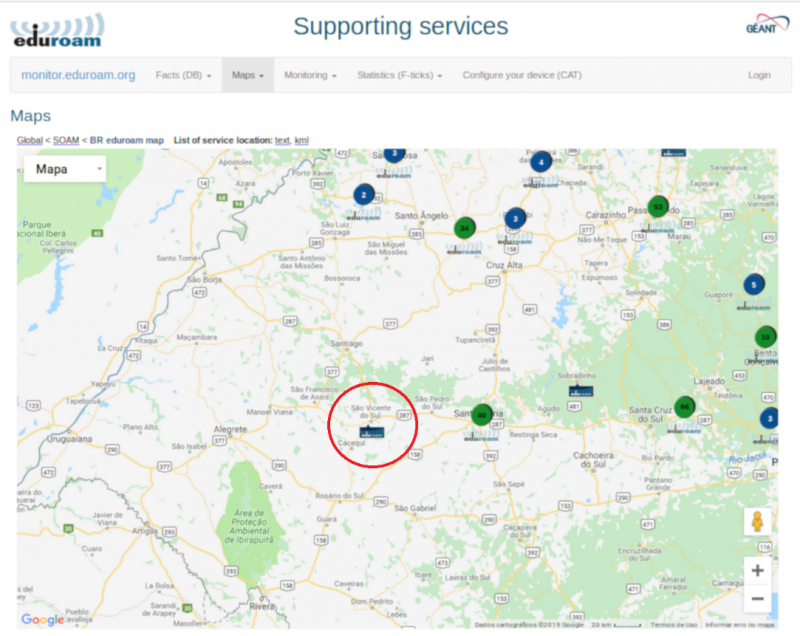This screenshot has width=800, height=636.
Task: Open the kml service location link
Action: point(302,140)
